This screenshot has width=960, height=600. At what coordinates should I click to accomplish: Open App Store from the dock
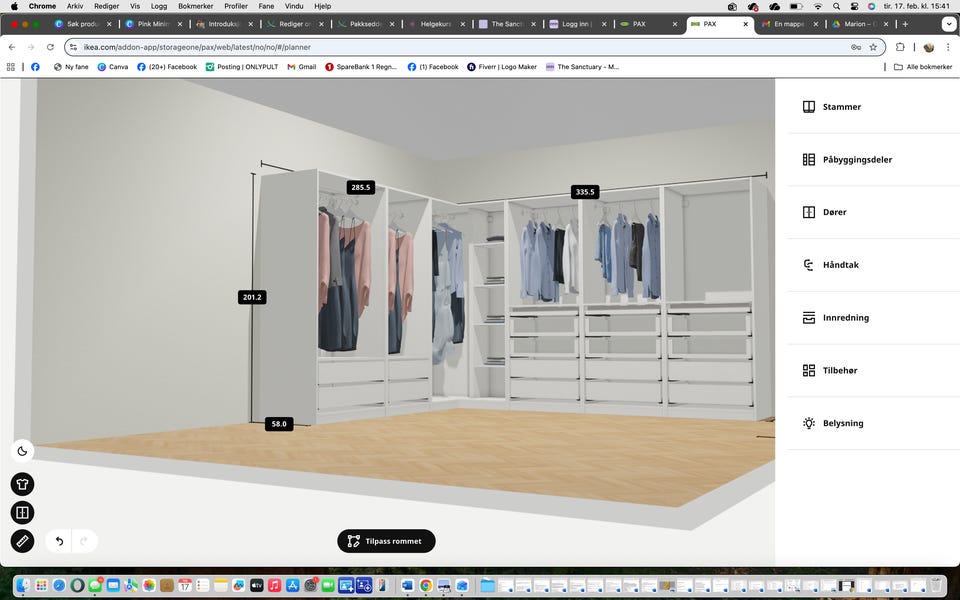click(x=293, y=585)
